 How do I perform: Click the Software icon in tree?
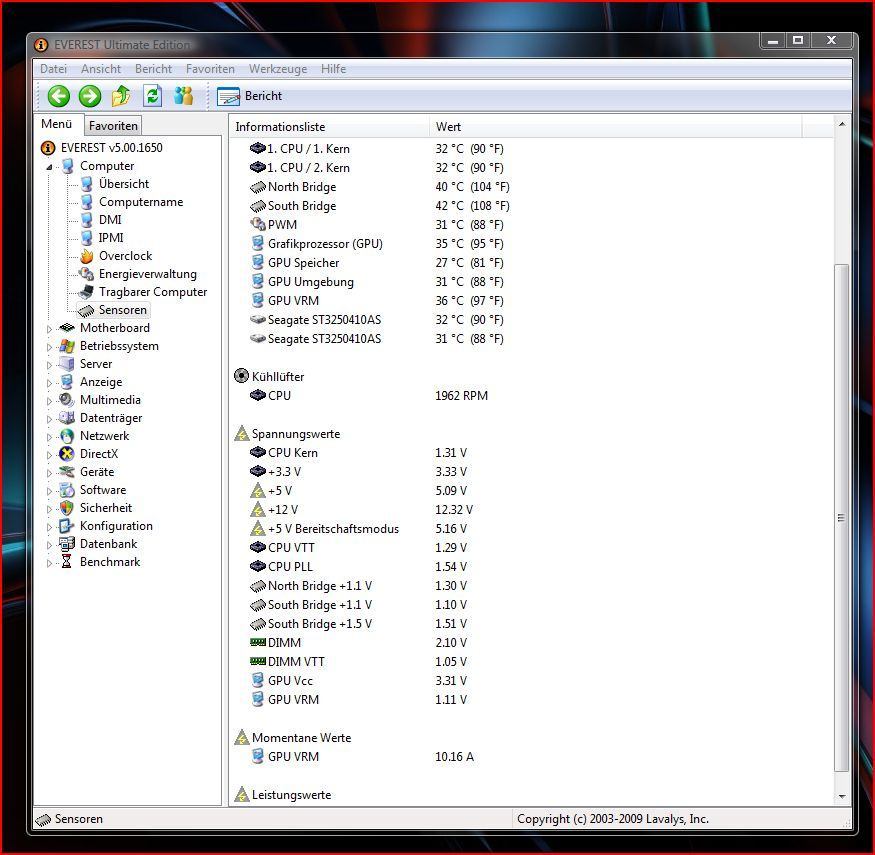[67, 490]
